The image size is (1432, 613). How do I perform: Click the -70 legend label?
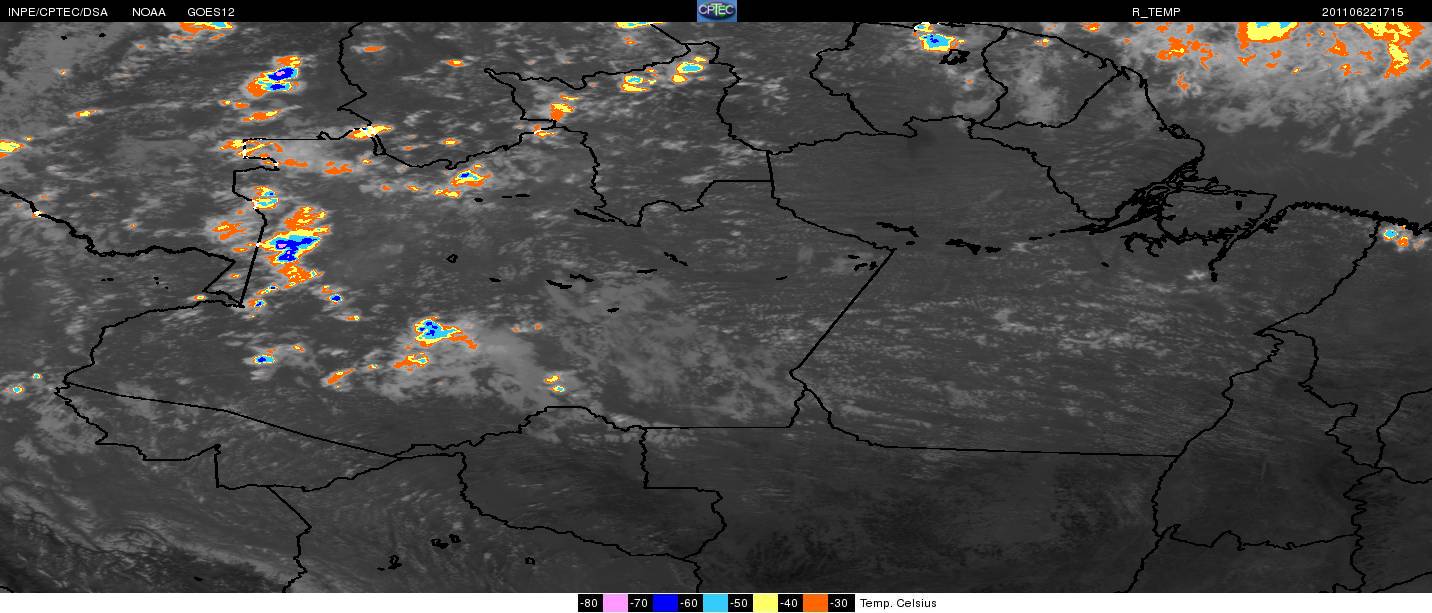point(640,603)
